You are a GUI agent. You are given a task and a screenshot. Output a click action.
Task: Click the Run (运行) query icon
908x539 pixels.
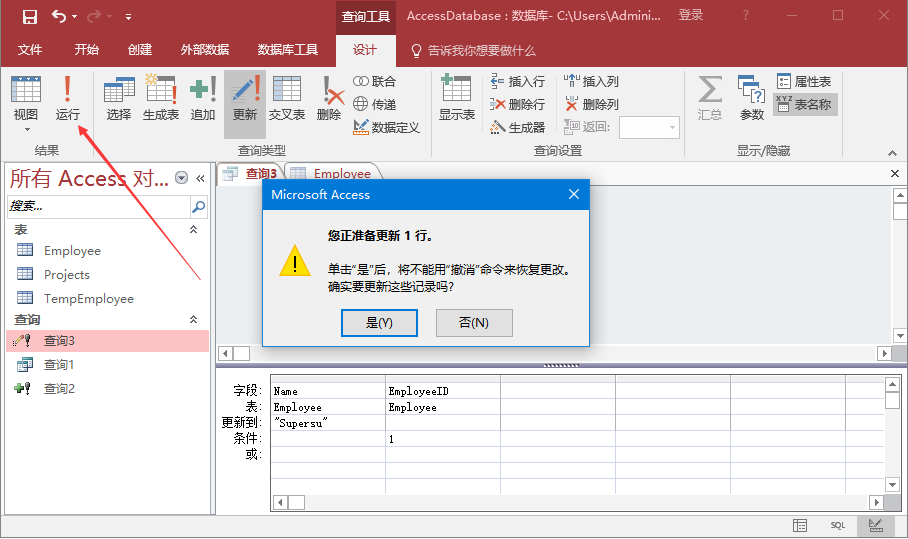pyautogui.click(x=67, y=98)
